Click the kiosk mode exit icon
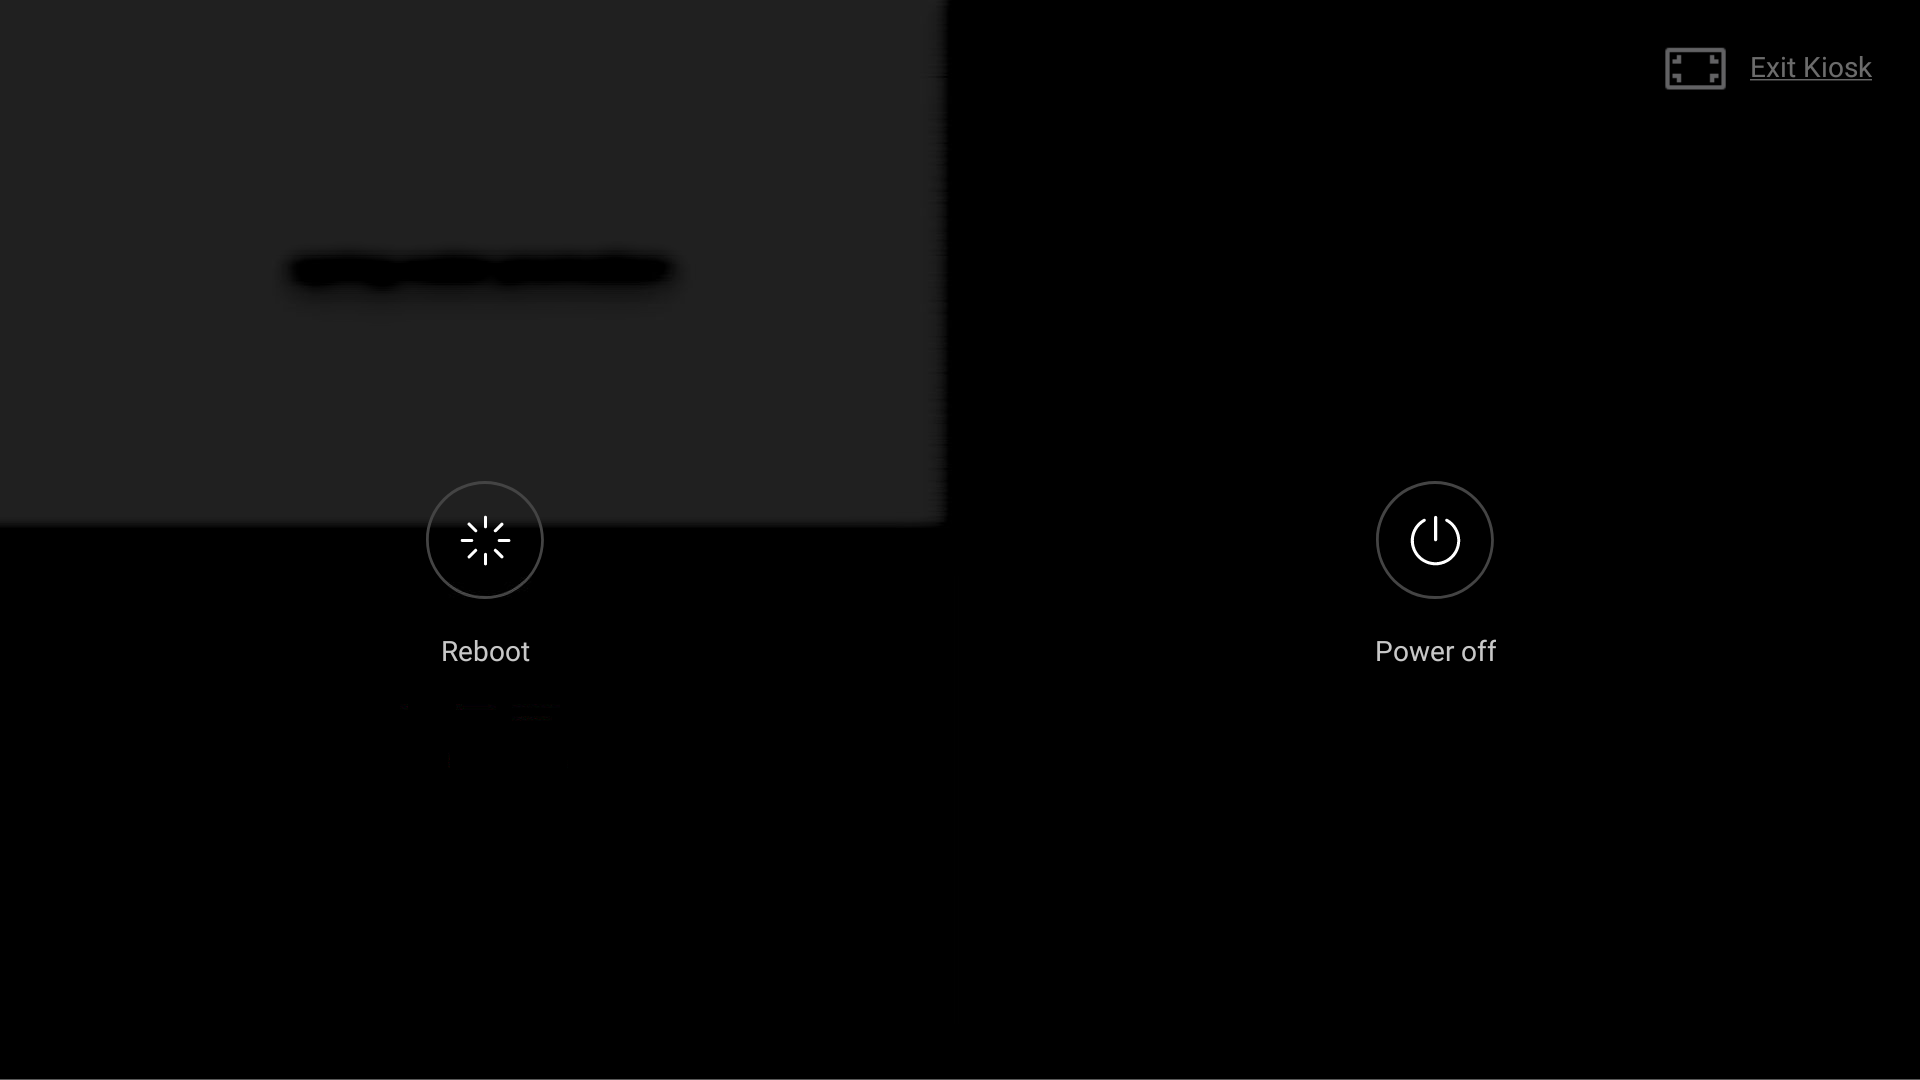1920x1080 pixels. 1696,69
